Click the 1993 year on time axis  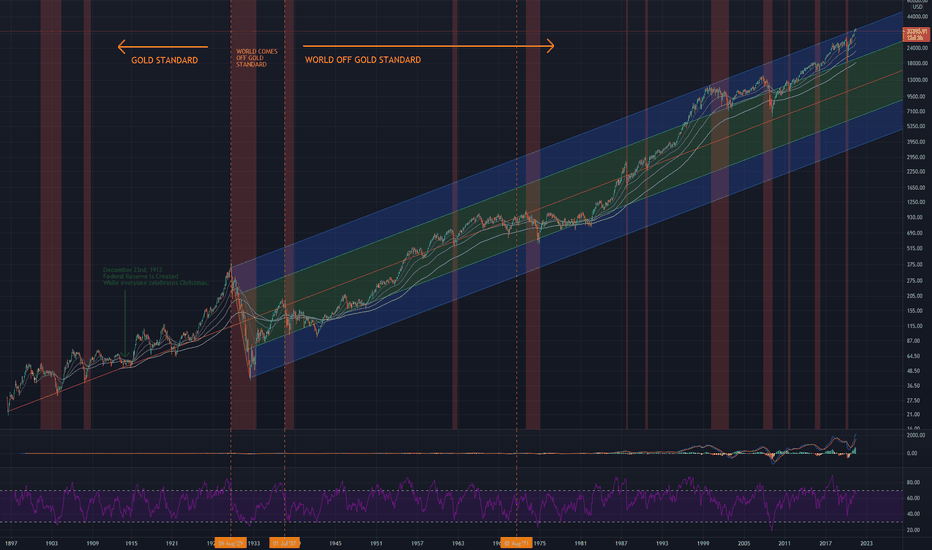[662, 543]
